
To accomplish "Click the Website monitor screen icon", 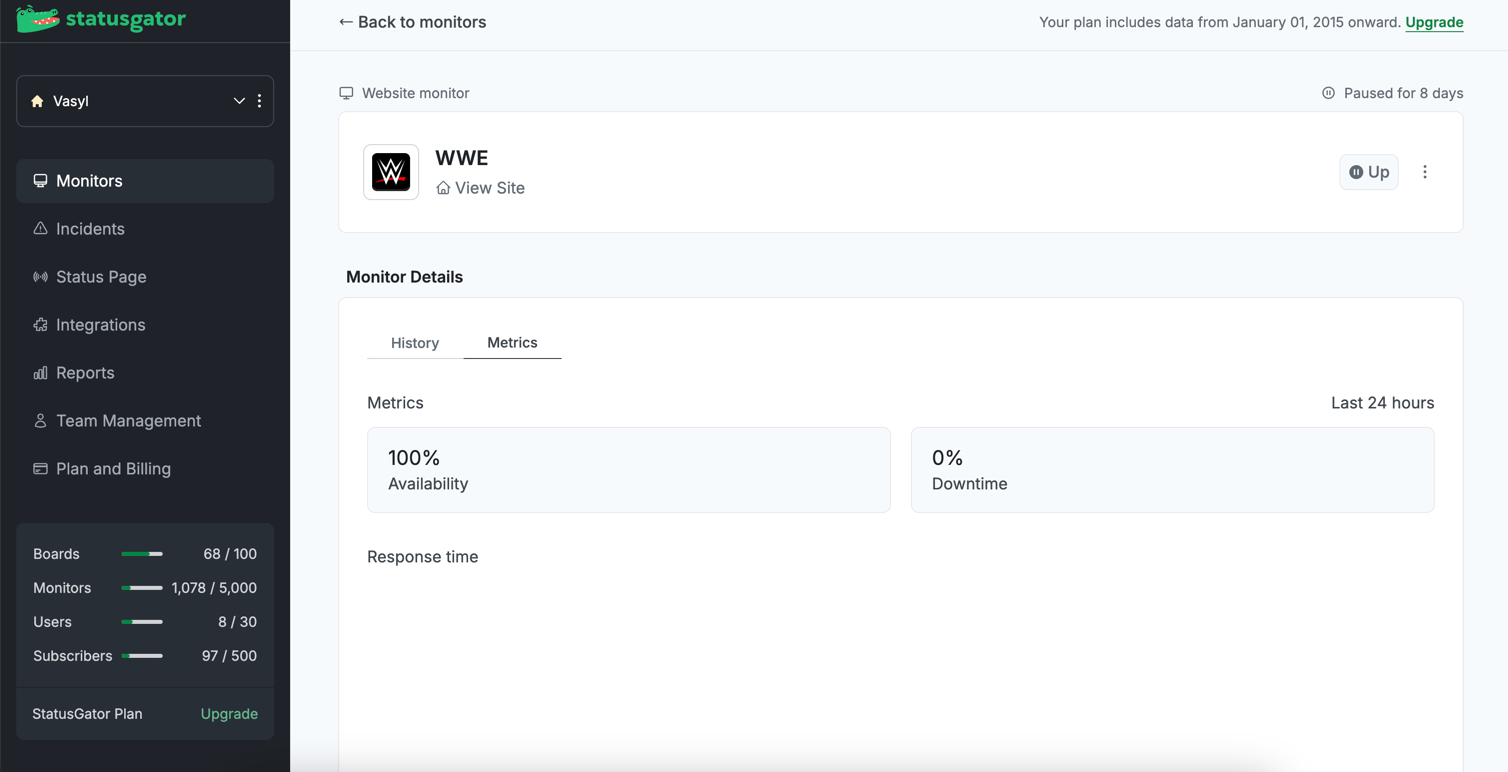I will point(346,93).
